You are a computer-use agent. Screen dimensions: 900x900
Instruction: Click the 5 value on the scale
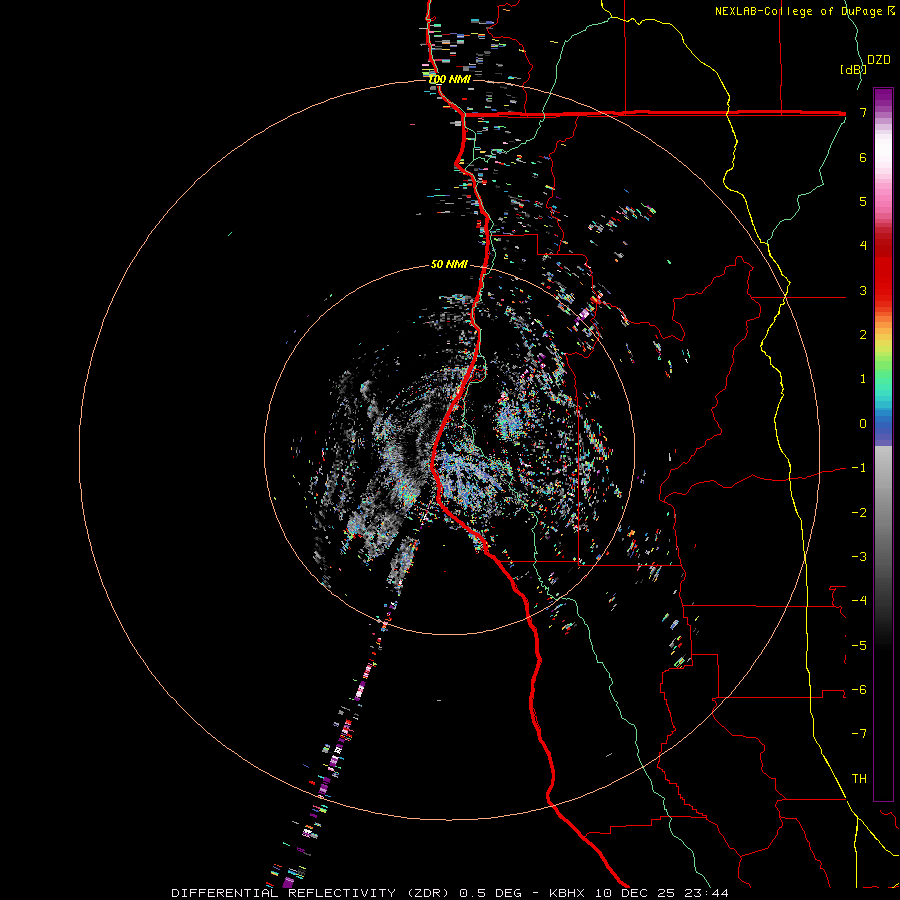863,201
